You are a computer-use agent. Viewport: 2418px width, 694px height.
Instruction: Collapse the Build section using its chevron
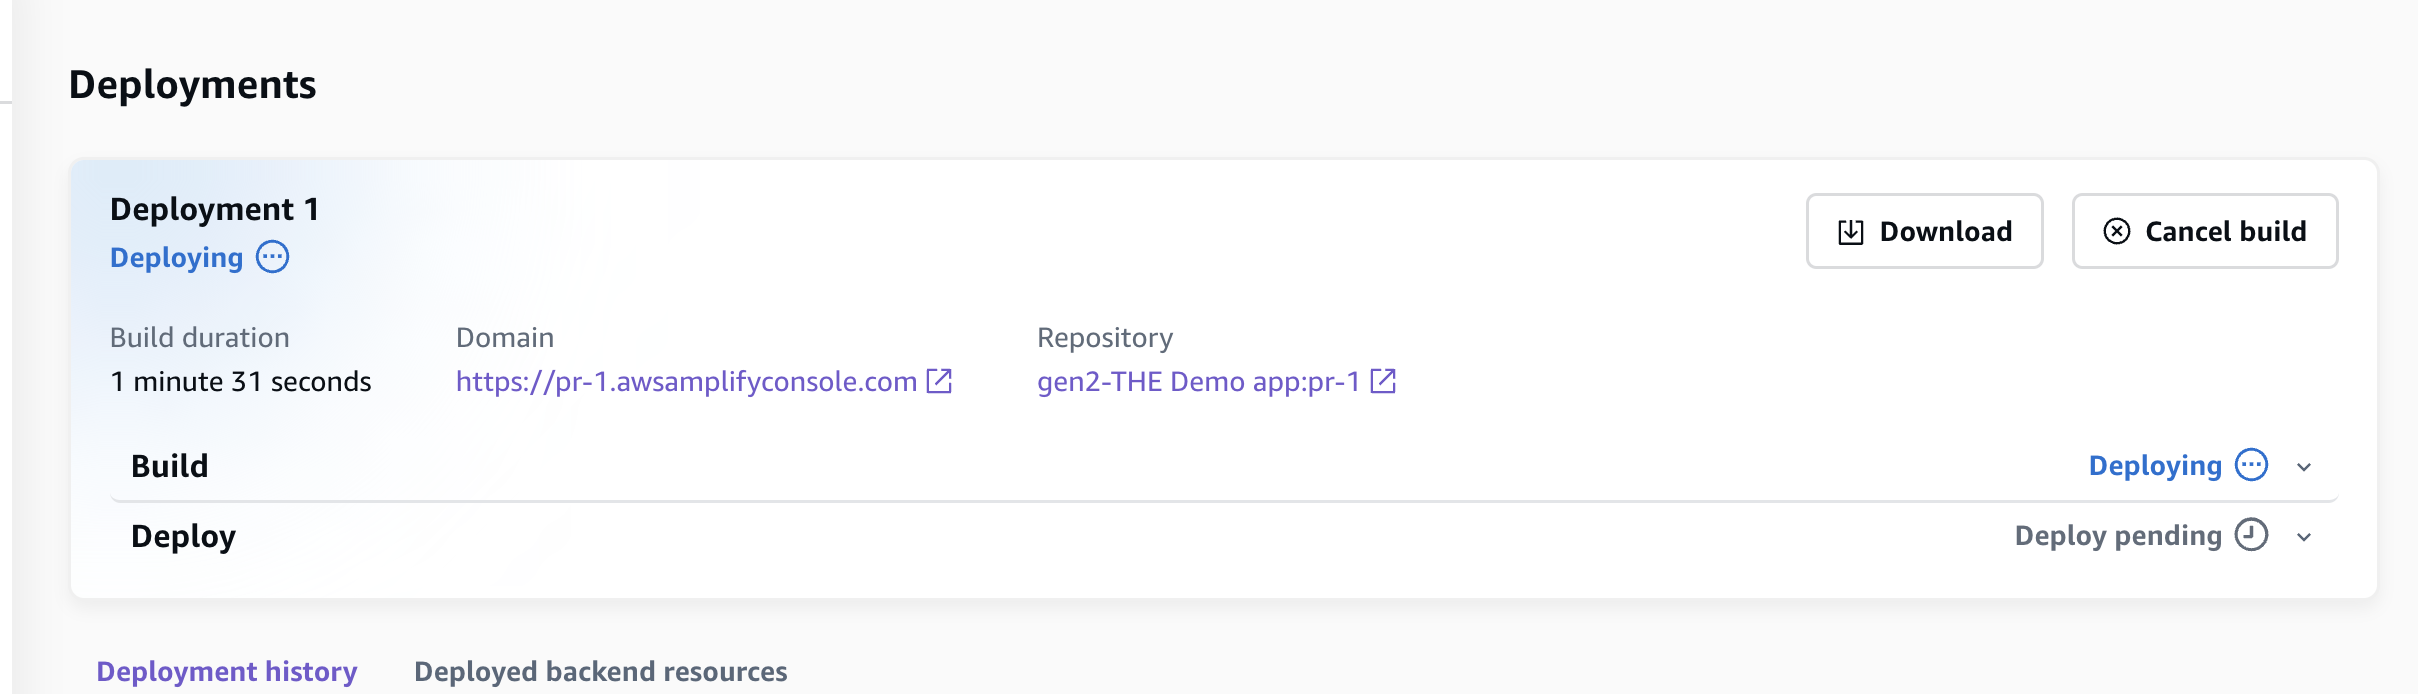click(2304, 465)
